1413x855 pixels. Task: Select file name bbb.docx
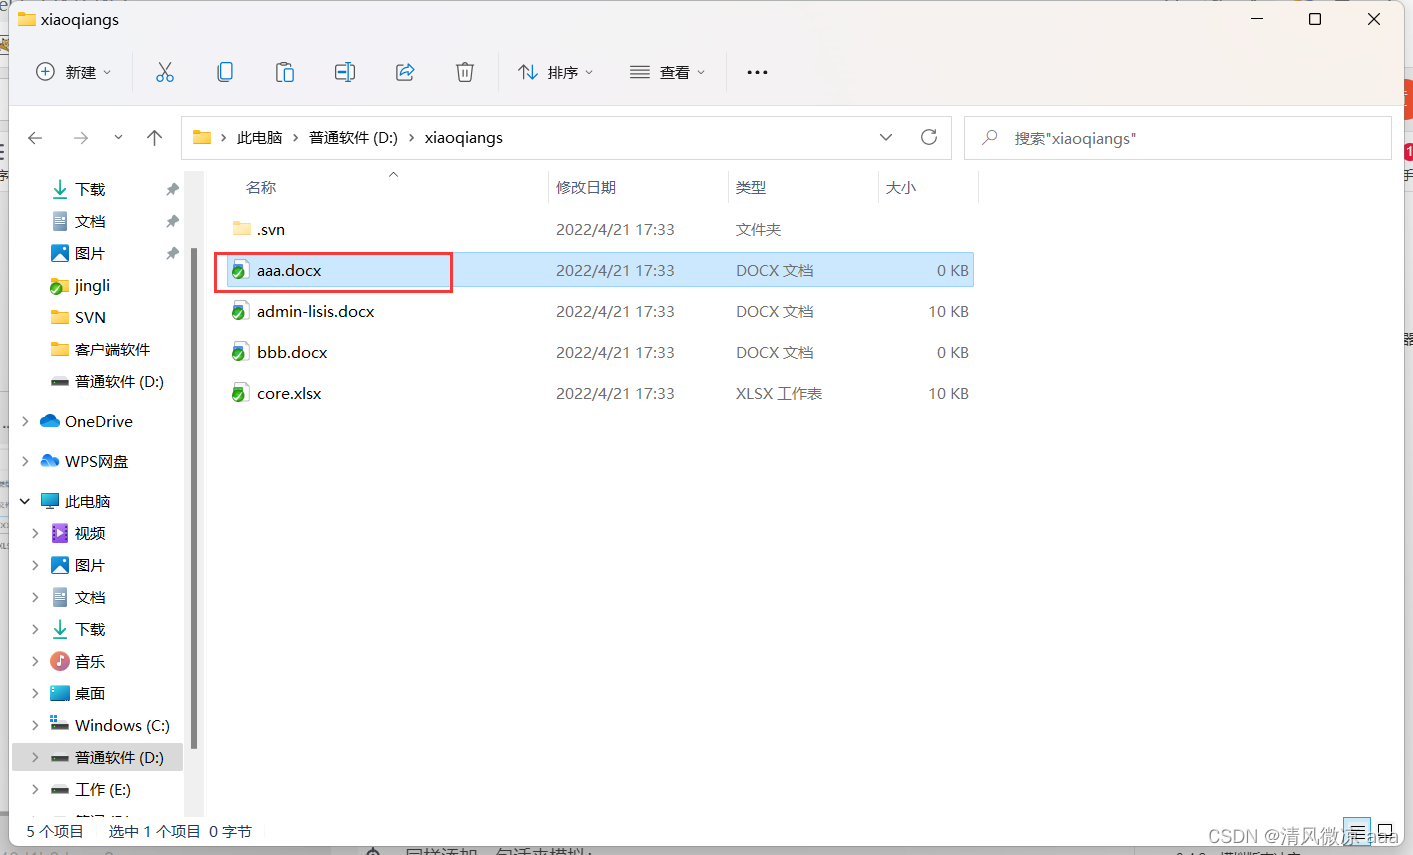(x=292, y=352)
